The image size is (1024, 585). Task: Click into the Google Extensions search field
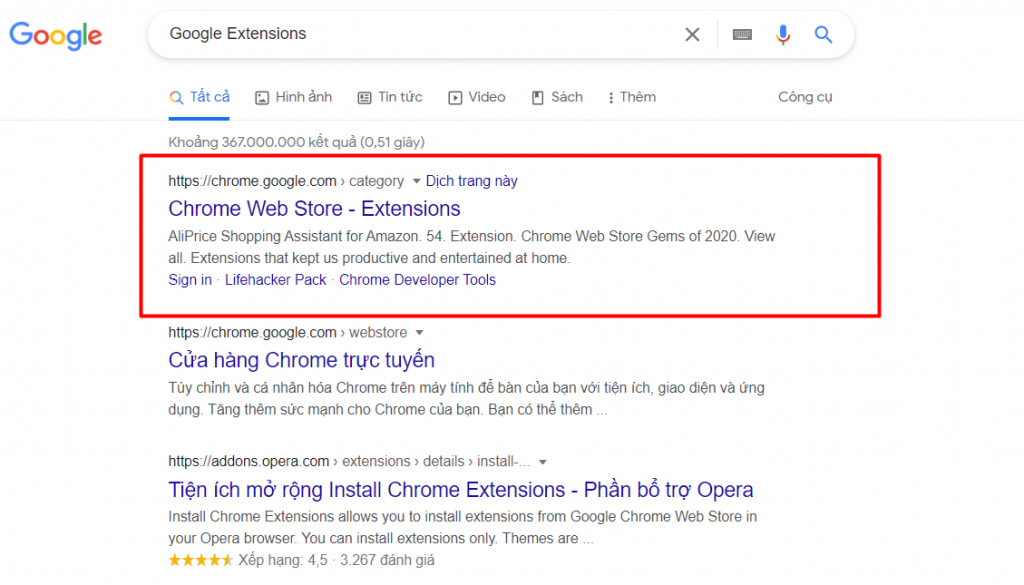(418, 34)
